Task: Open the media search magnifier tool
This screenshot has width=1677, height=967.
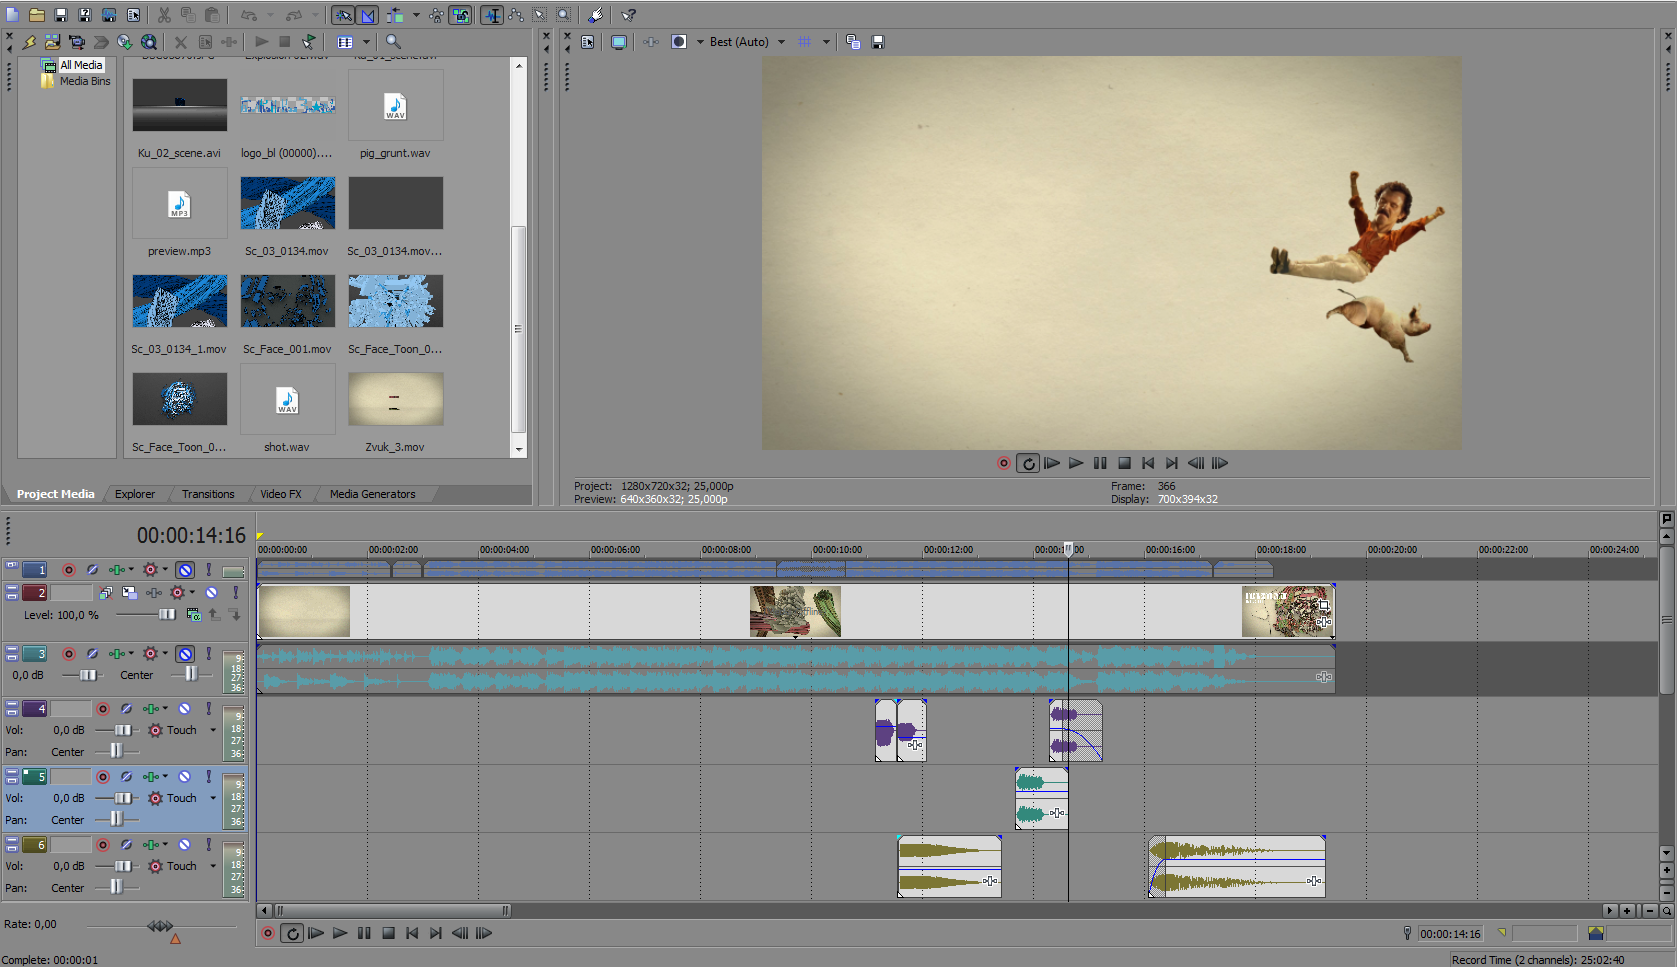Action: 393,42
